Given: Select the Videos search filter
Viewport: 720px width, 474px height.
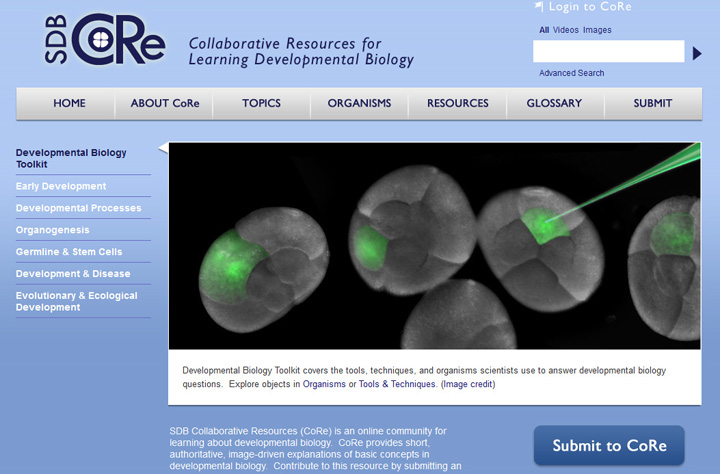Looking at the screenshot, I should (565, 30).
